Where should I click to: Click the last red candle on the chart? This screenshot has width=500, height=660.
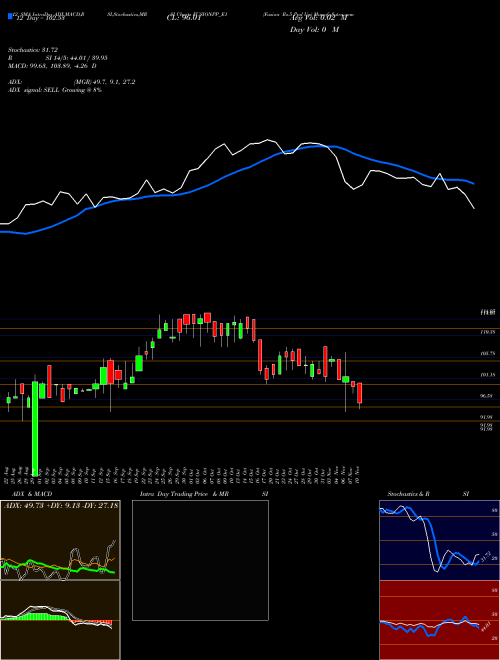click(x=360, y=393)
